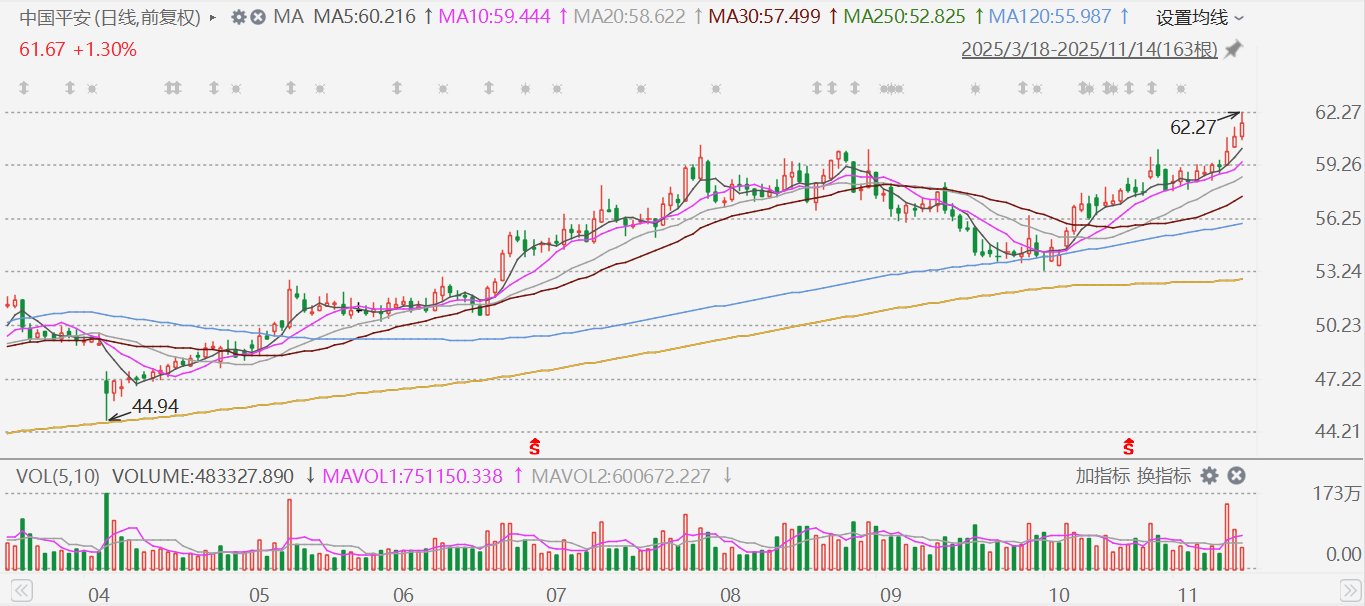Screen dimensions: 1365x606
Task: Click the pin icon beside the date range
Action: 1233,49
